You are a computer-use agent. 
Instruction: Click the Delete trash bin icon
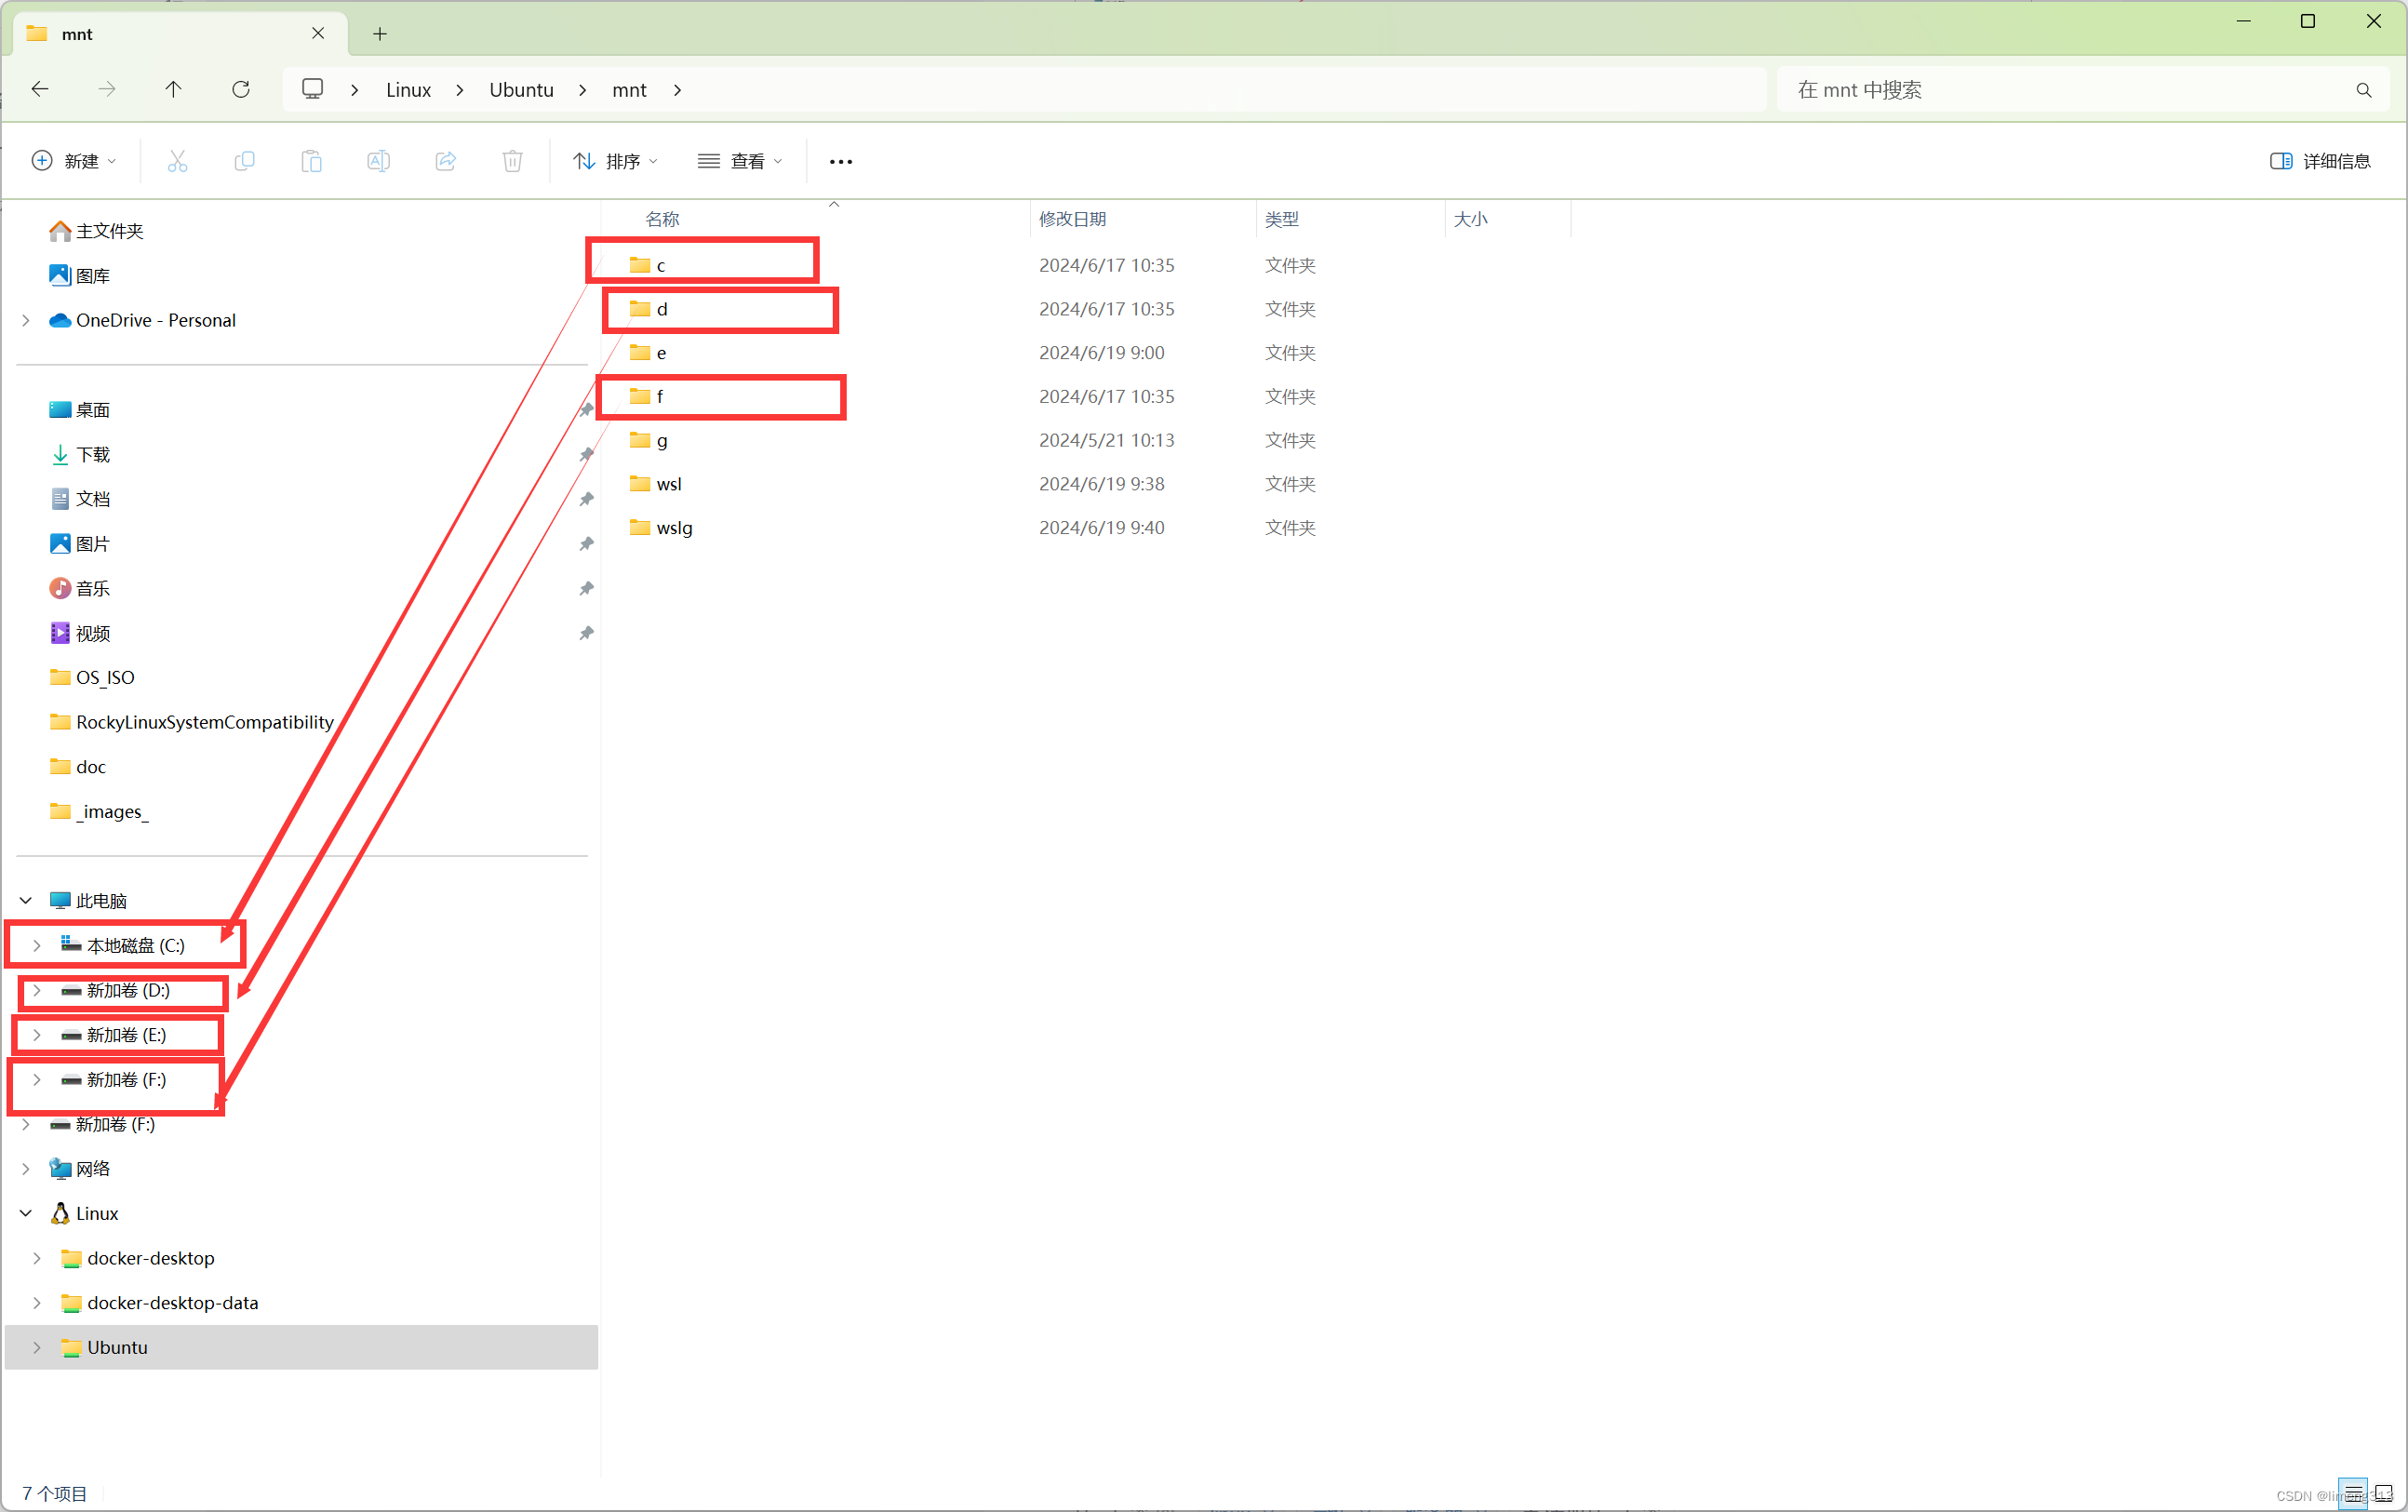tap(512, 161)
